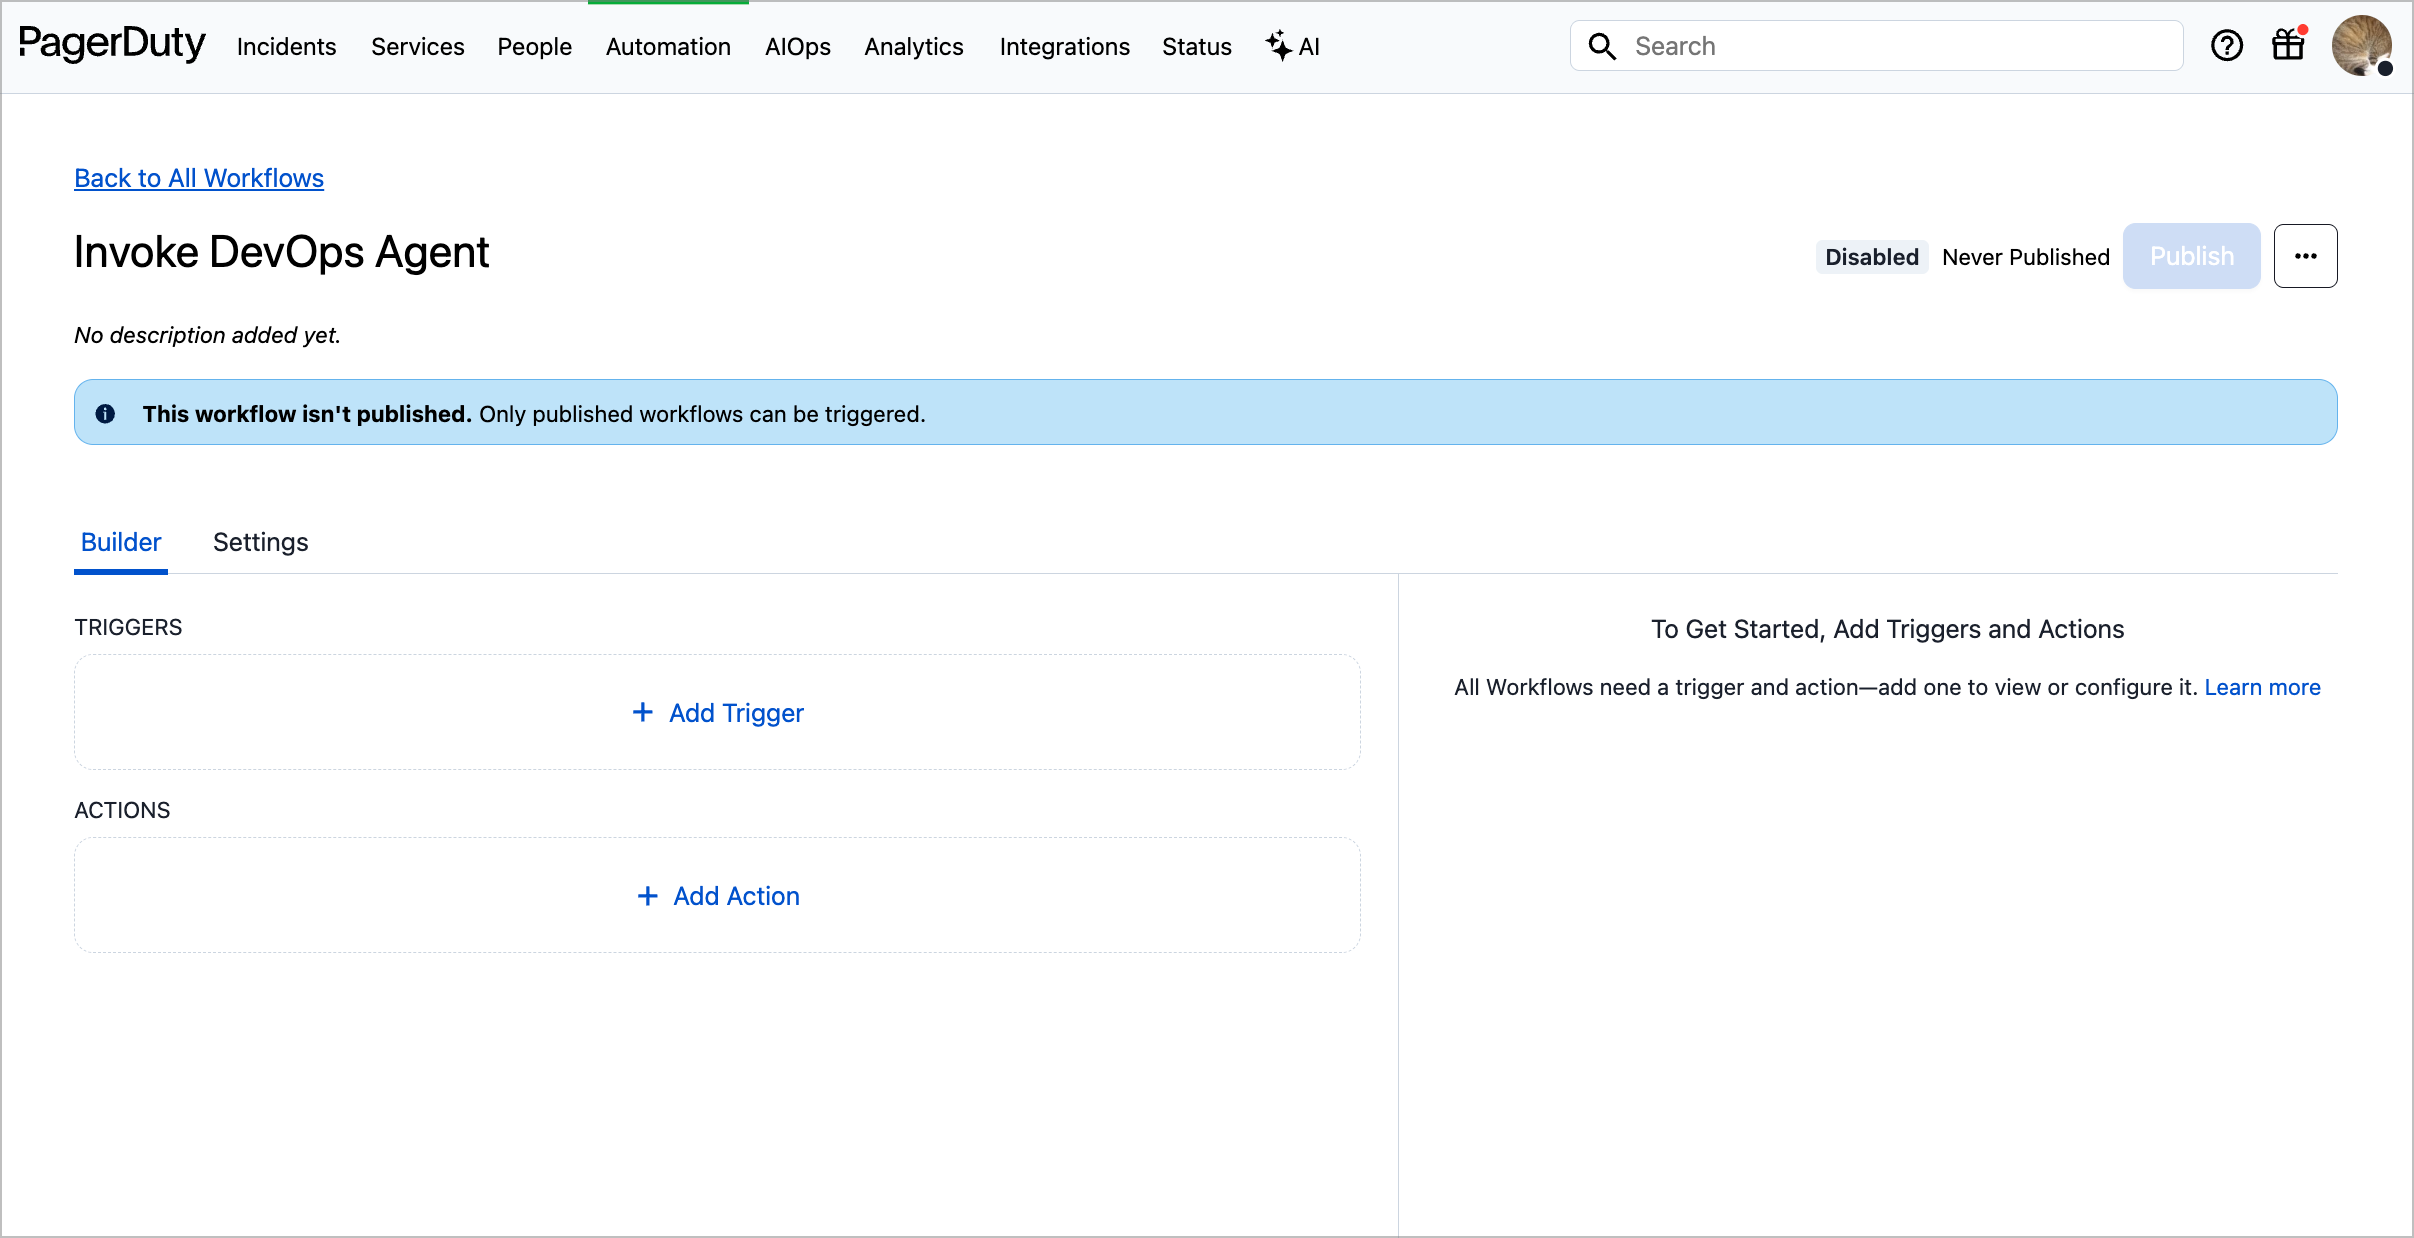This screenshot has width=2414, height=1238.
Task: Click the gift box what's new icon
Action: coord(2288,45)
